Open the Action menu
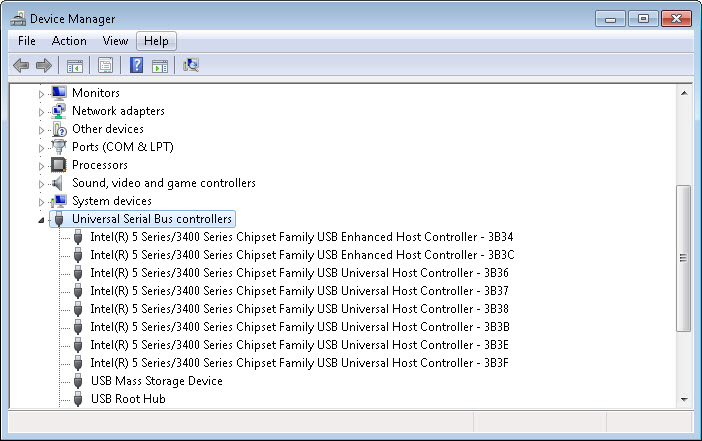Screen dimensions: 702x441 point(69,41)
